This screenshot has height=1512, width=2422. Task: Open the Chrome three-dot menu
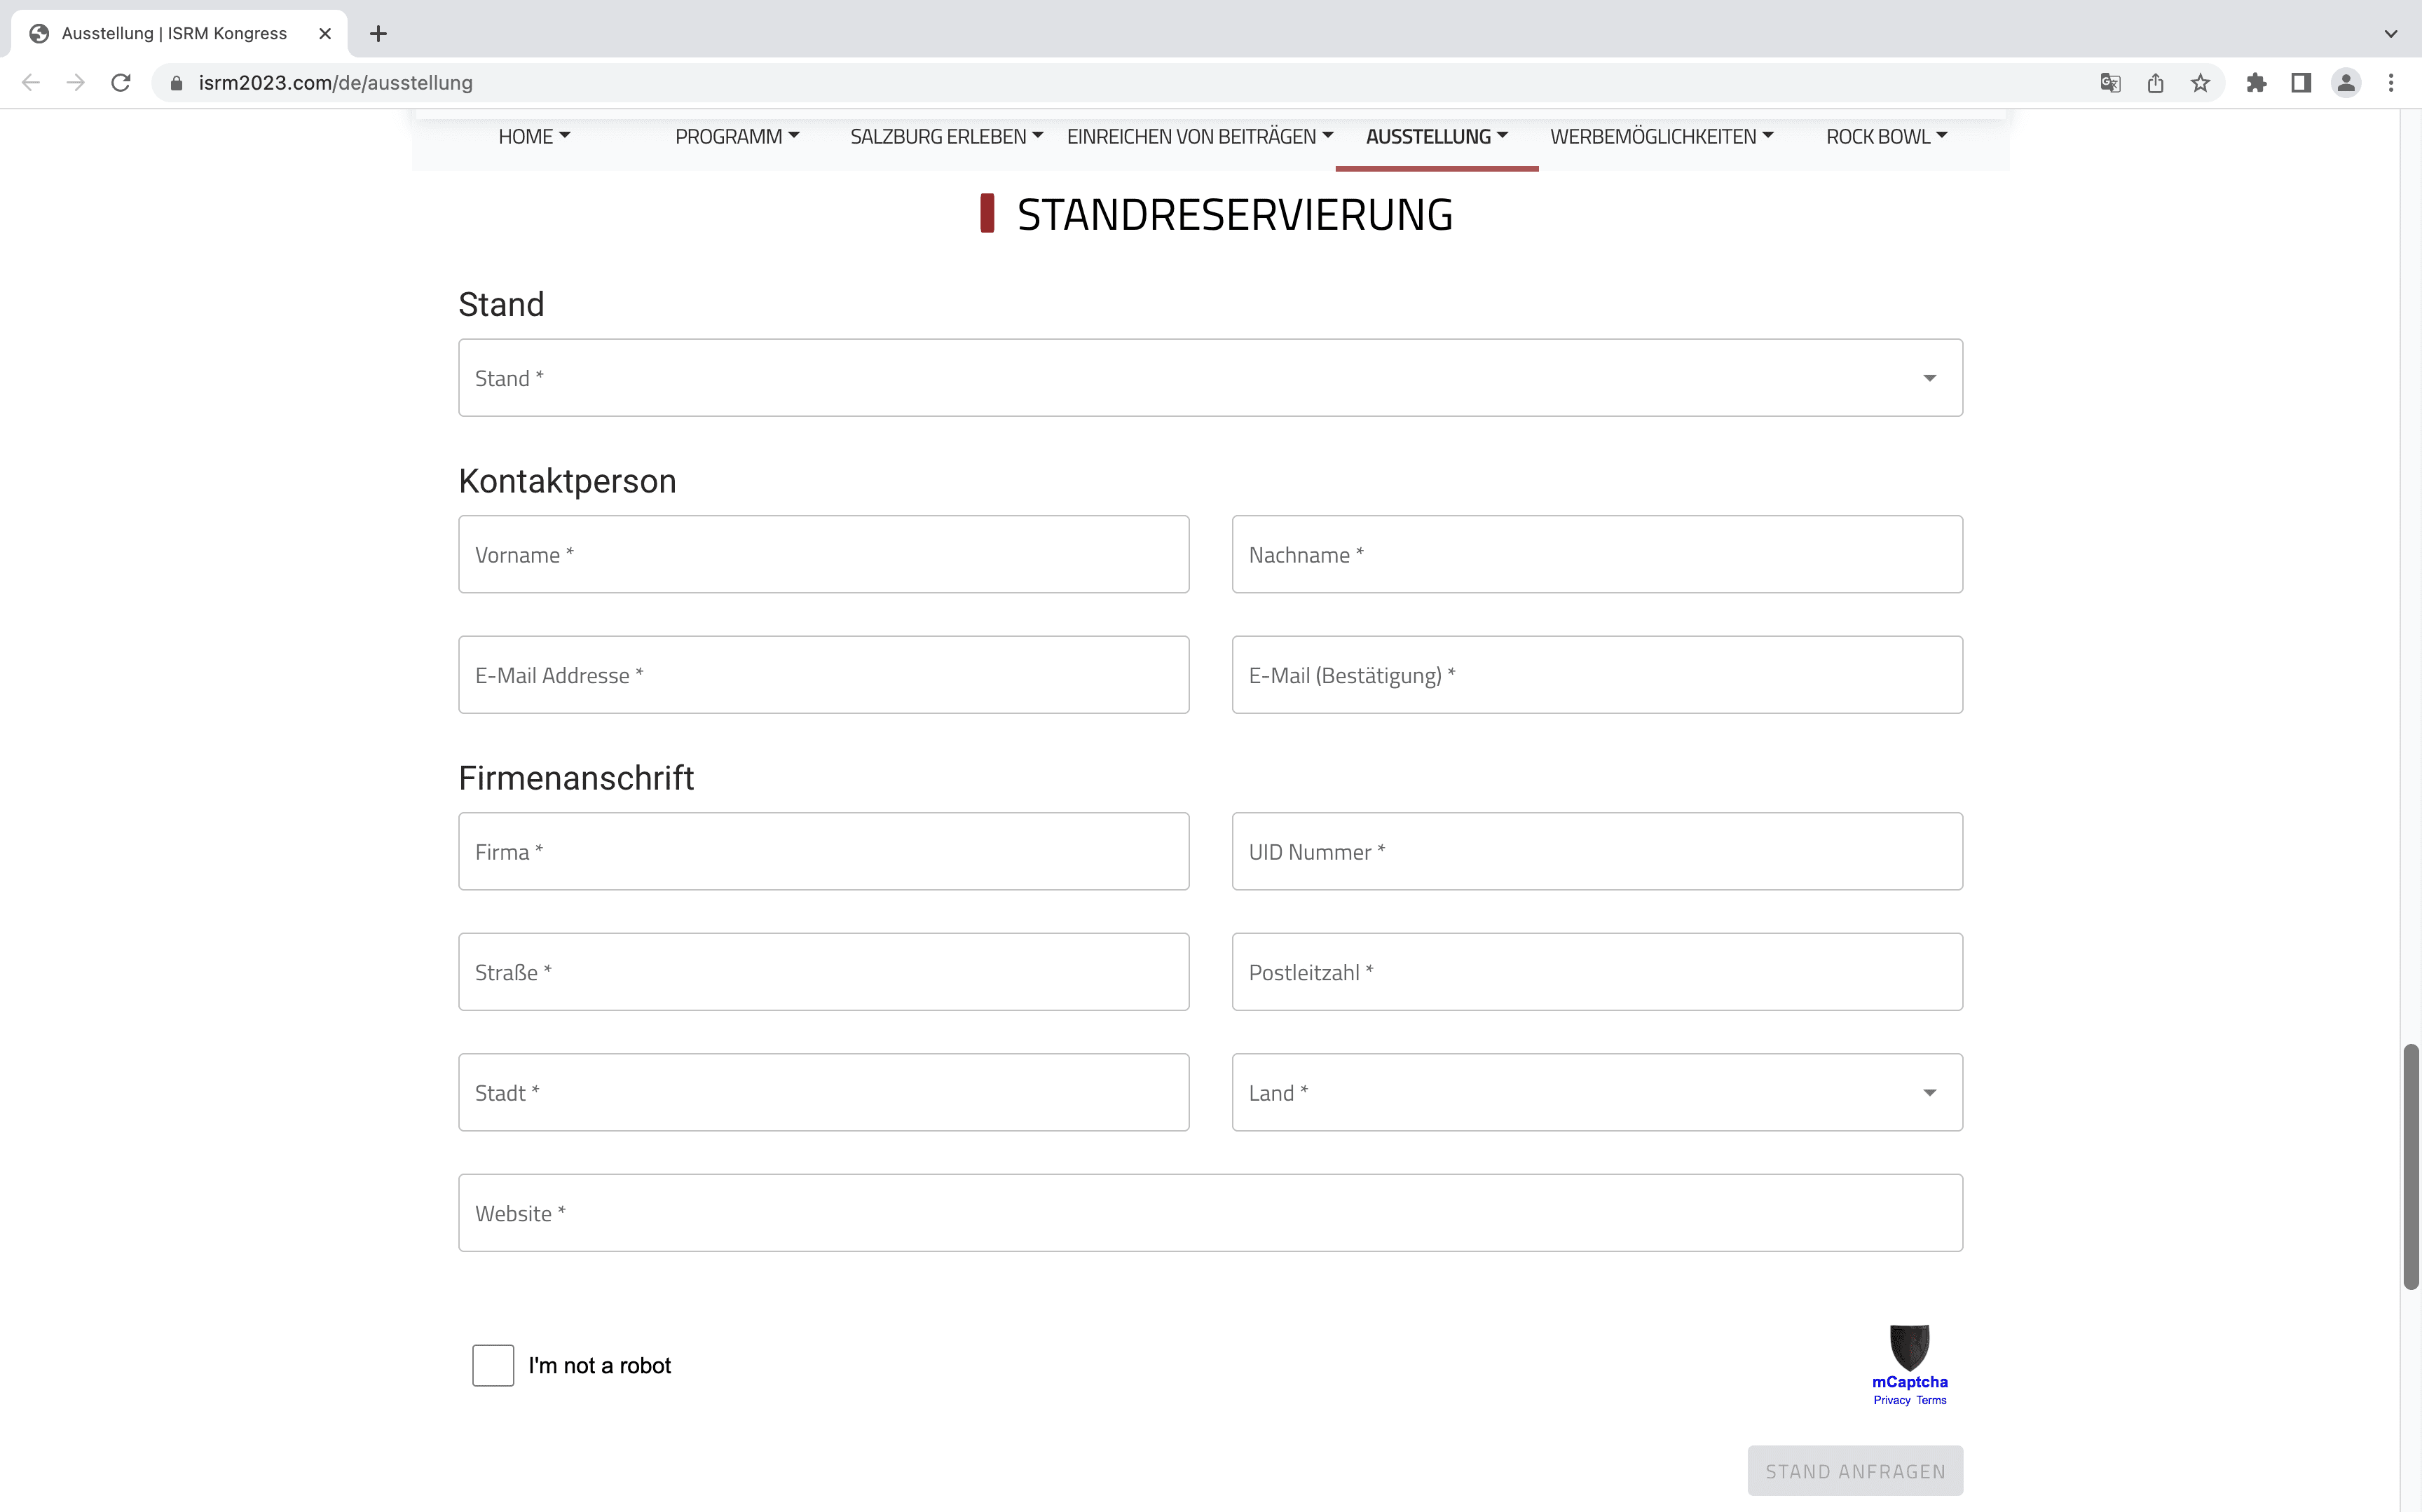[2391, 83]
